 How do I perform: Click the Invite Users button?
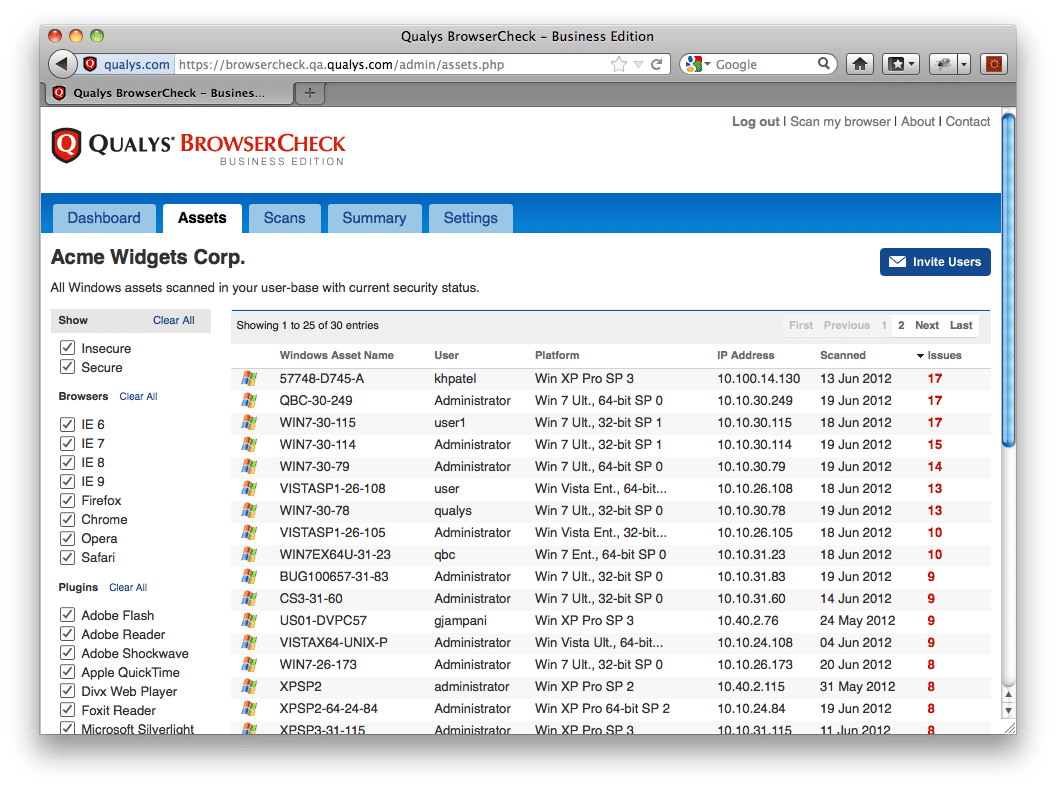[935, 262]
